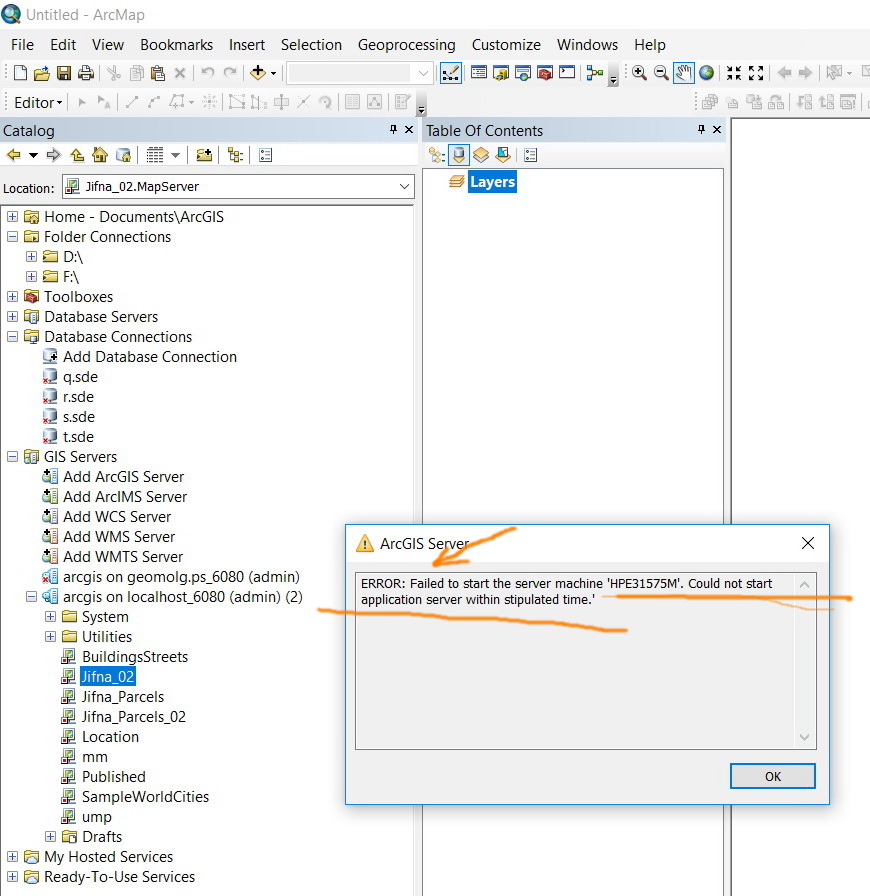
Task: Switch TOC to List By Source
Action: [x=458, y=155]
